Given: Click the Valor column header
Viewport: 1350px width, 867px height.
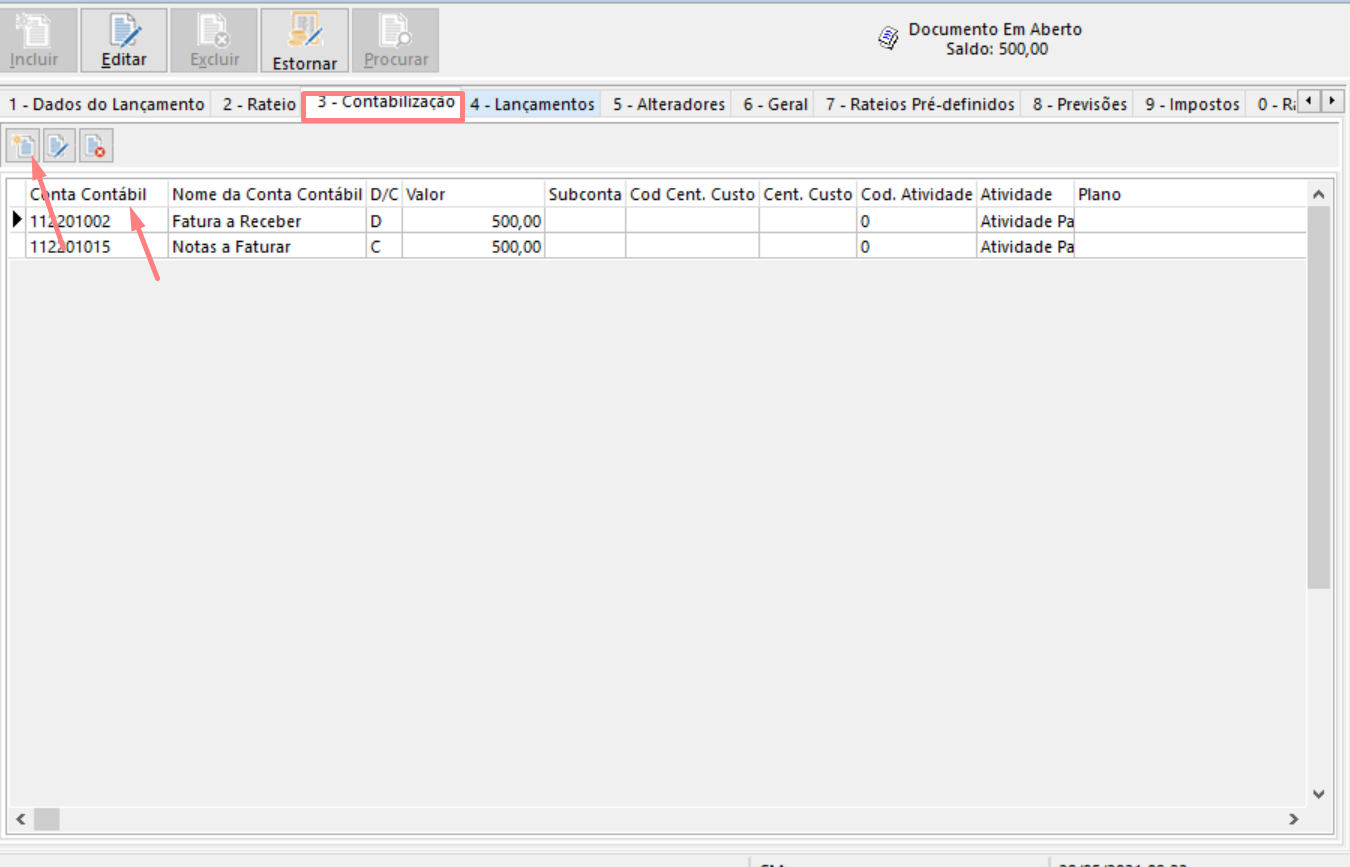Looking at the screenshot, I should pyautogui.click(x=473, y=194).
